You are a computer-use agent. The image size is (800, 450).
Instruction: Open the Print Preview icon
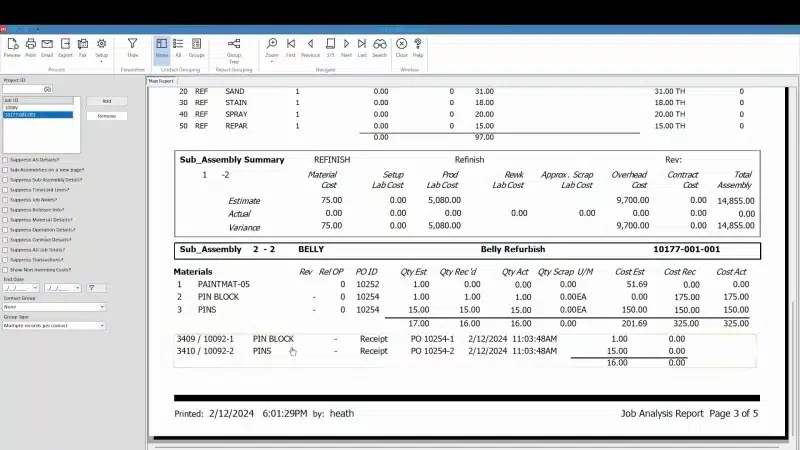click(x=12, y=47)
